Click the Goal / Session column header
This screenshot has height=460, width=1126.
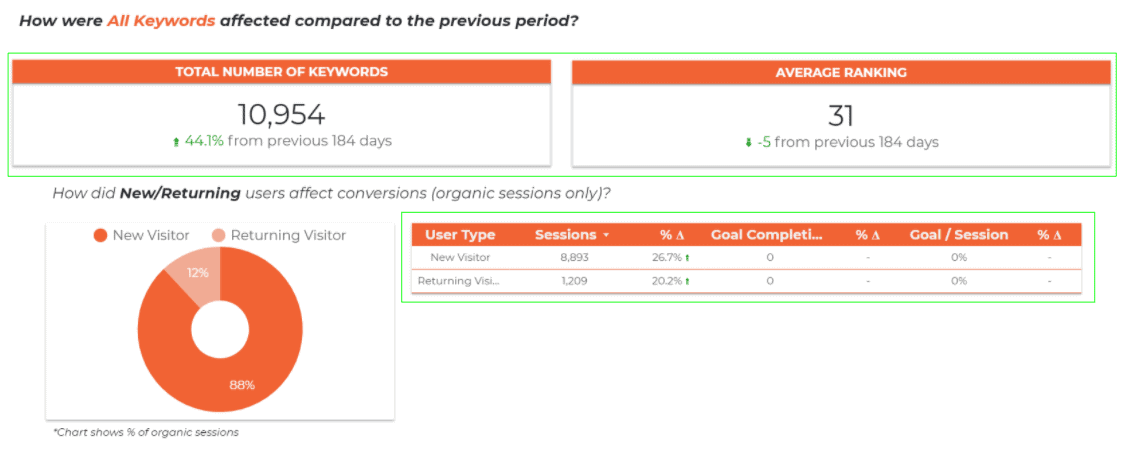[x=959, y=235]
